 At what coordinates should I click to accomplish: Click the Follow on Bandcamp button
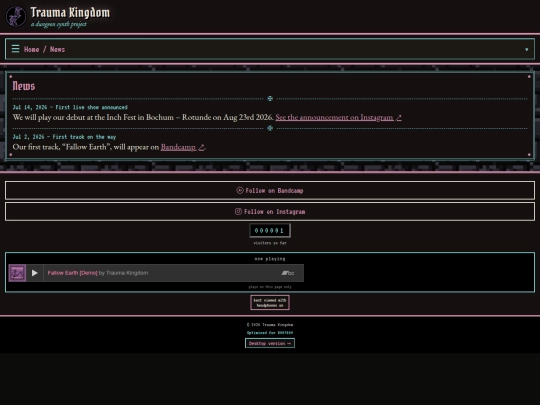point(270,190)
